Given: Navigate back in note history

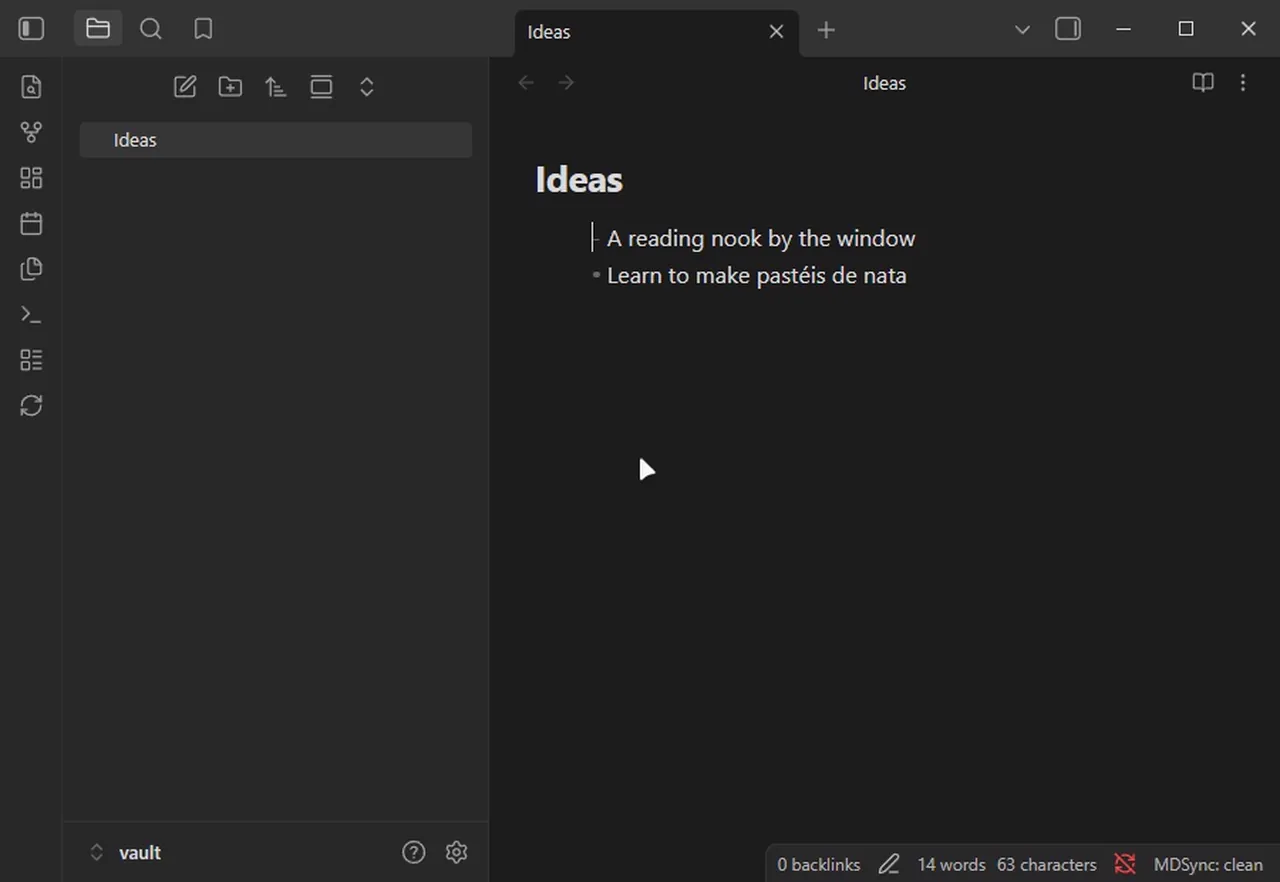Looking at the screenshot, I should pos(526,83).
